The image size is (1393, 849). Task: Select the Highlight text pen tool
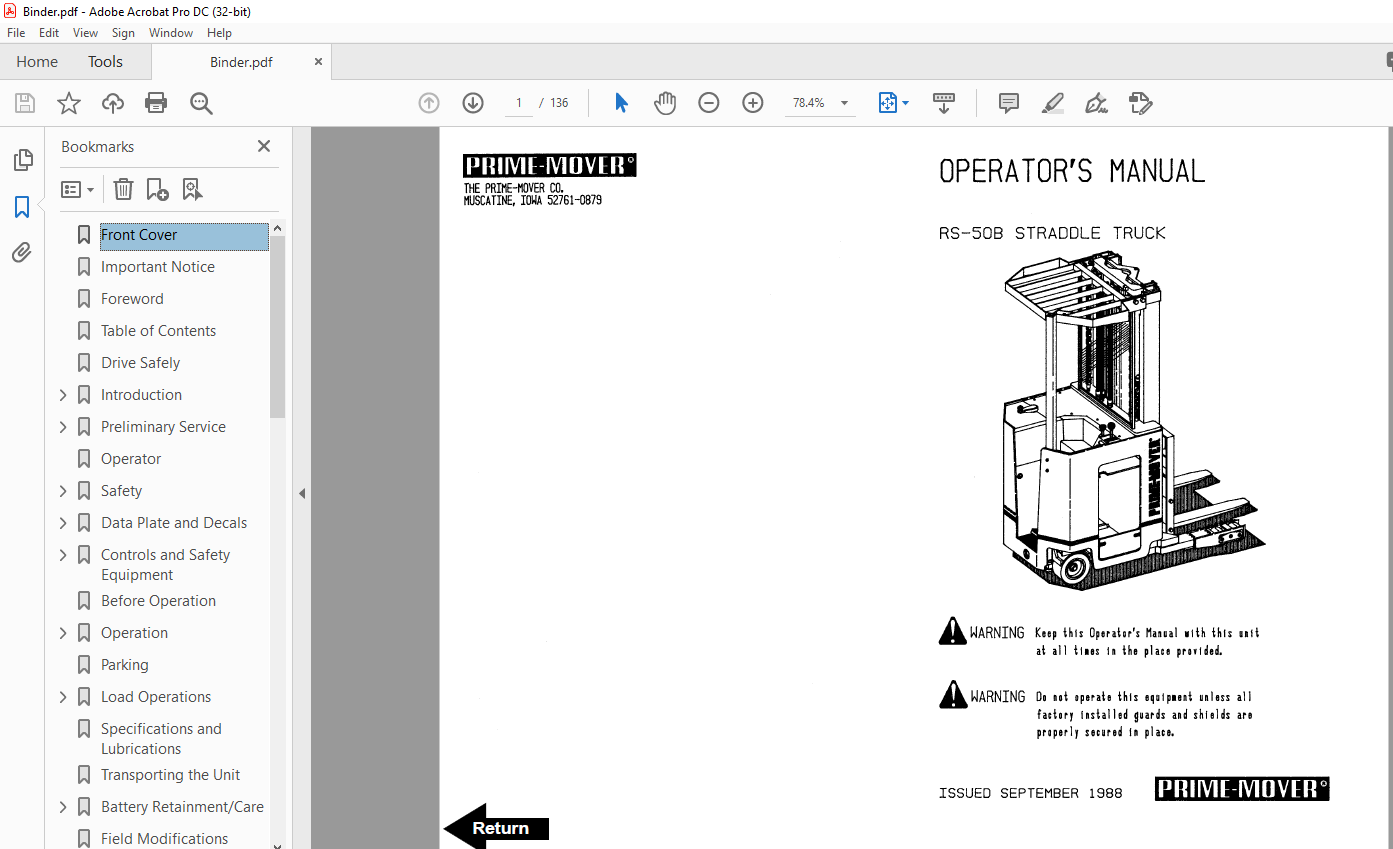[1053, 103]
